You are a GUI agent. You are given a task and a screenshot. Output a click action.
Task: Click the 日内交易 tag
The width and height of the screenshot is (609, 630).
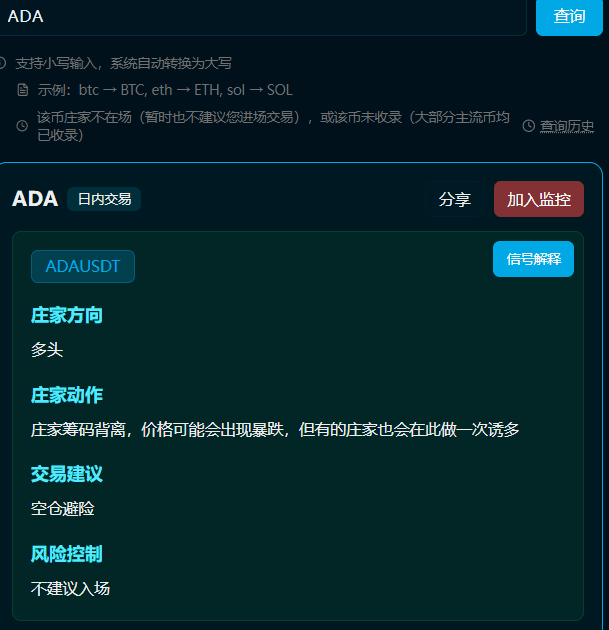(x=104, y=199)
